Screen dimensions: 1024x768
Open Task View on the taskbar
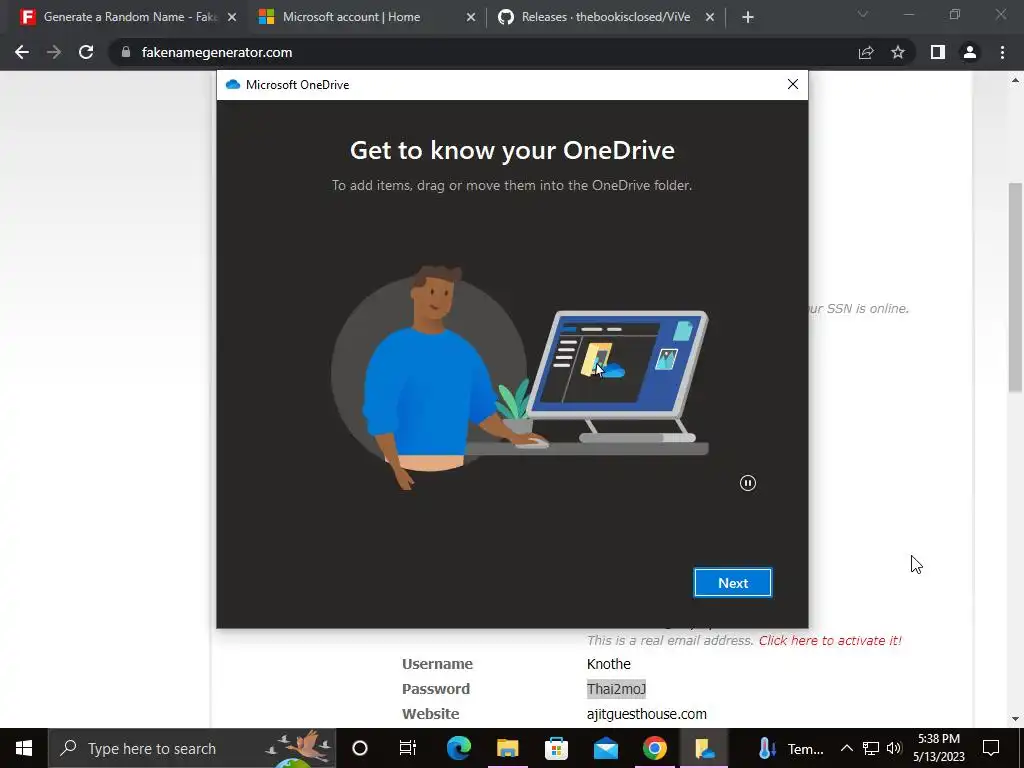point(408,748)
